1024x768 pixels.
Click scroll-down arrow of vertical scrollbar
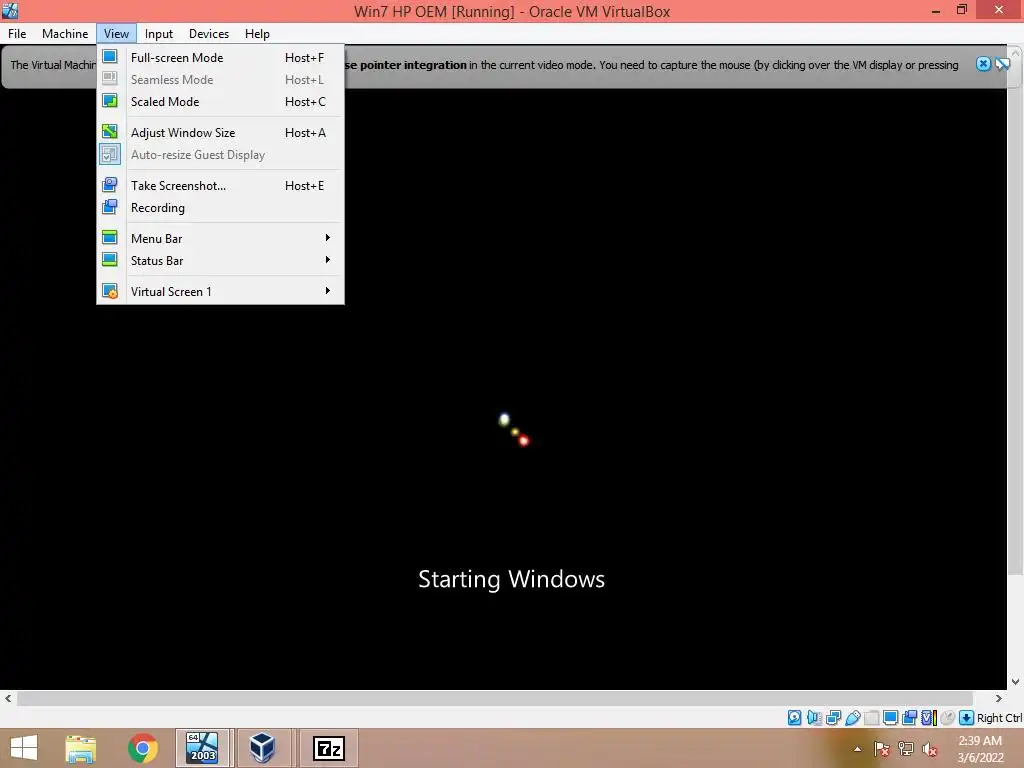[1016, 682]
